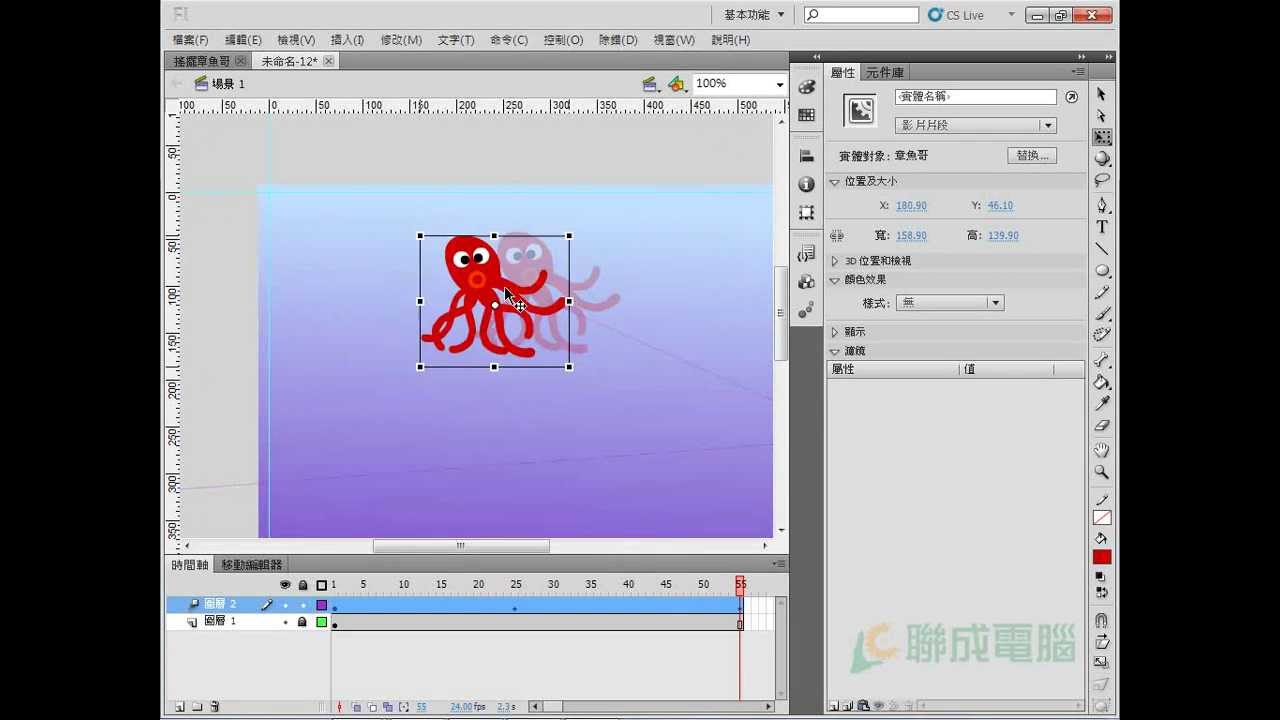Collapse the 濾鏡 section

tap(834, 352)
